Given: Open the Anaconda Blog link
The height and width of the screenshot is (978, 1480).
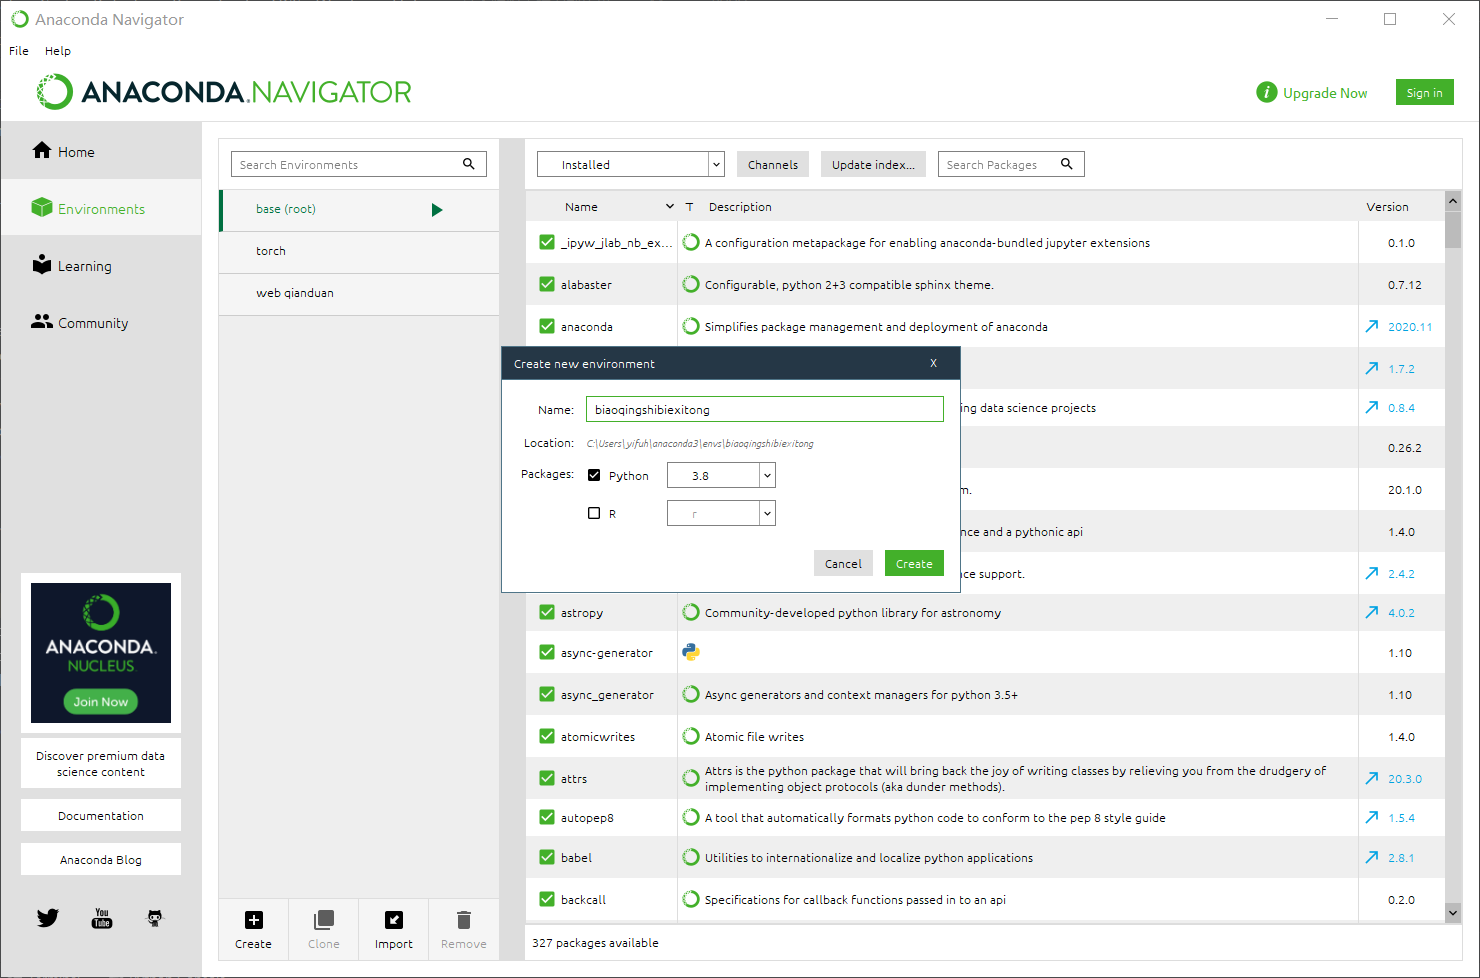Looking at the screenshot, I should click(x=101, y=859).
